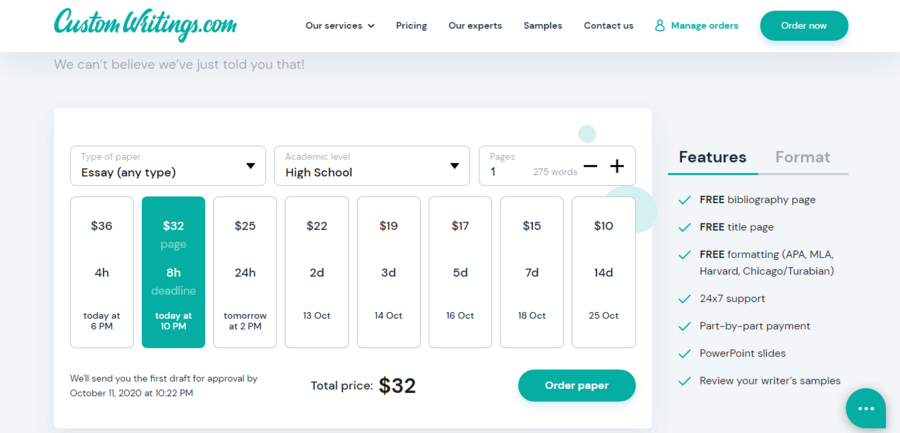Open the Pricing page
The height and width of the screenshot is (433, 900).
point(412,26)
